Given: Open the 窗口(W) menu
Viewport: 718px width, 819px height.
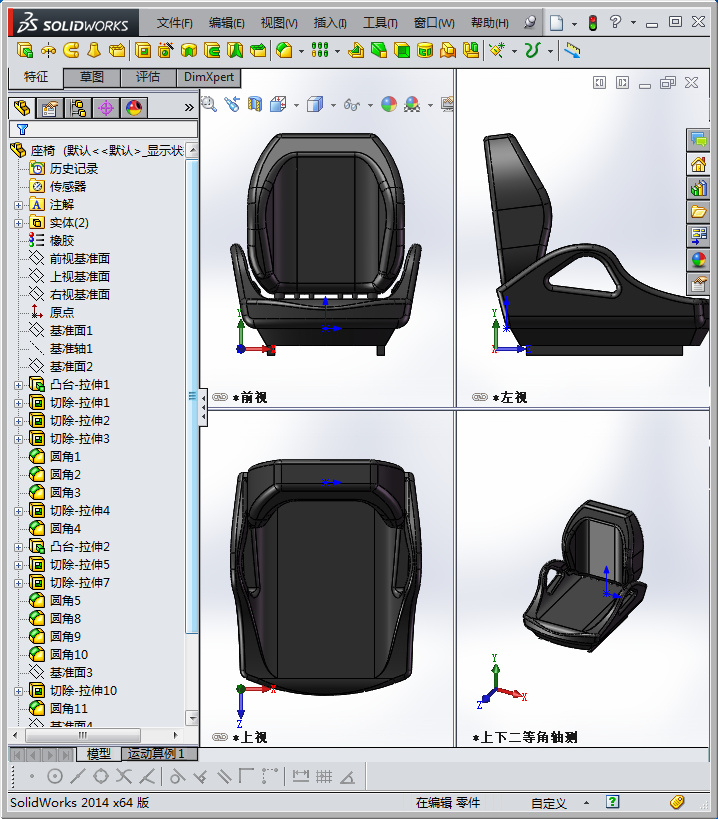Looking at the screenshot, I should click(x=434, y=22).
